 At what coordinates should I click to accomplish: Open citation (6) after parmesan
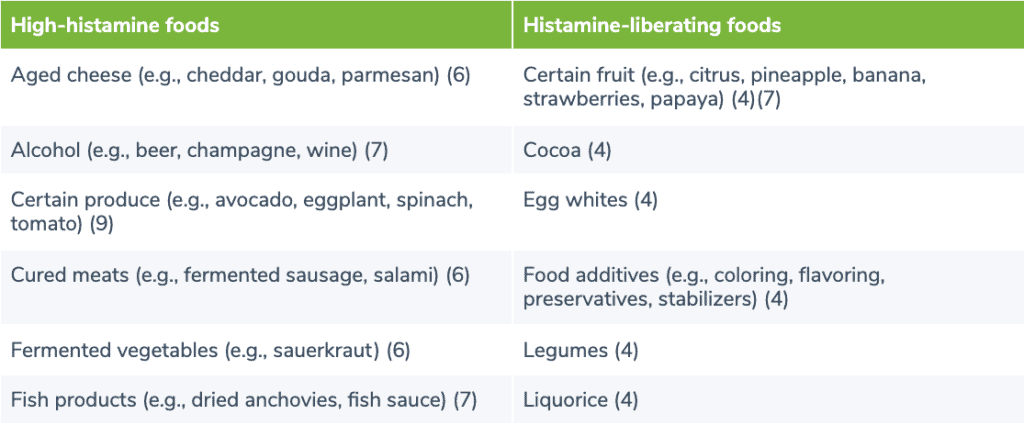[458, 76]
